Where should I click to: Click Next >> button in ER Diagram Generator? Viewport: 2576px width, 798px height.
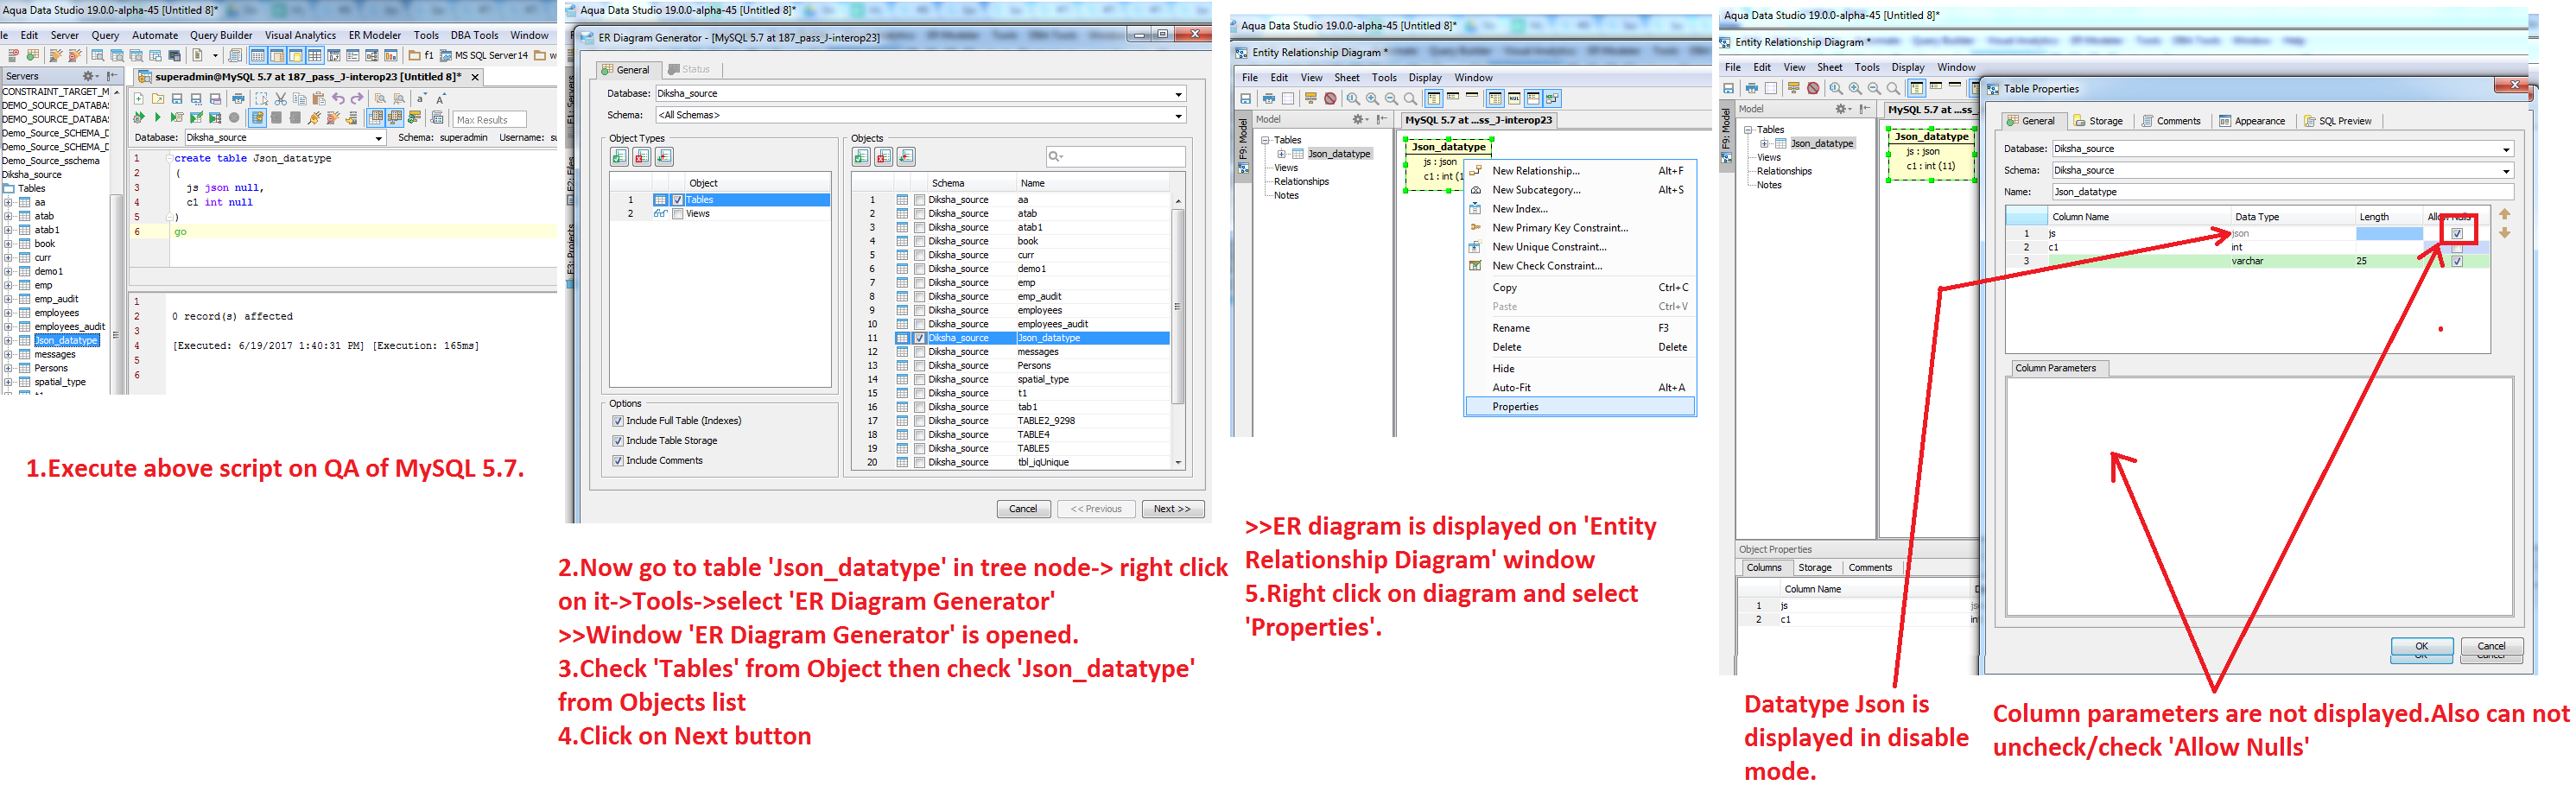pos(1172,509)
